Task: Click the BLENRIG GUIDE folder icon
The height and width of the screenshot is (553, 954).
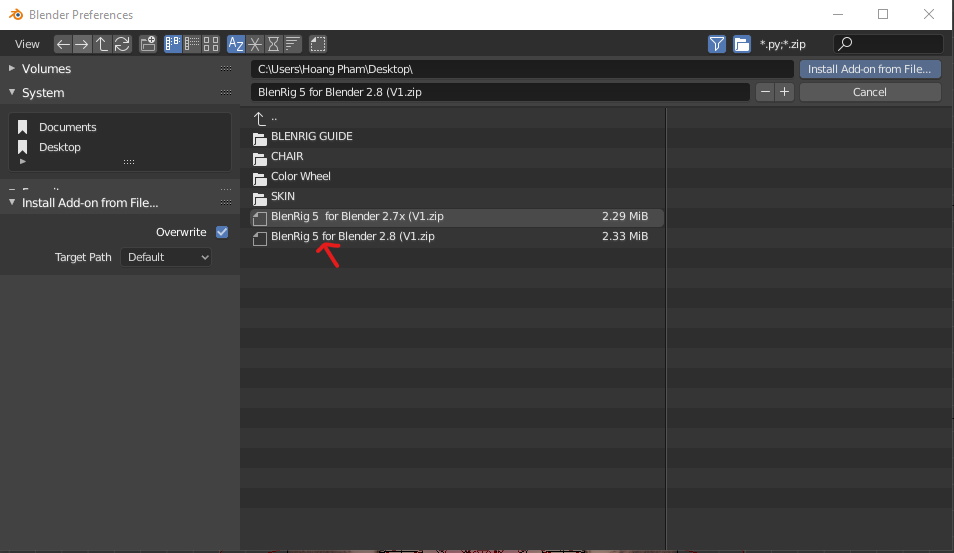Action: [260, 139]
